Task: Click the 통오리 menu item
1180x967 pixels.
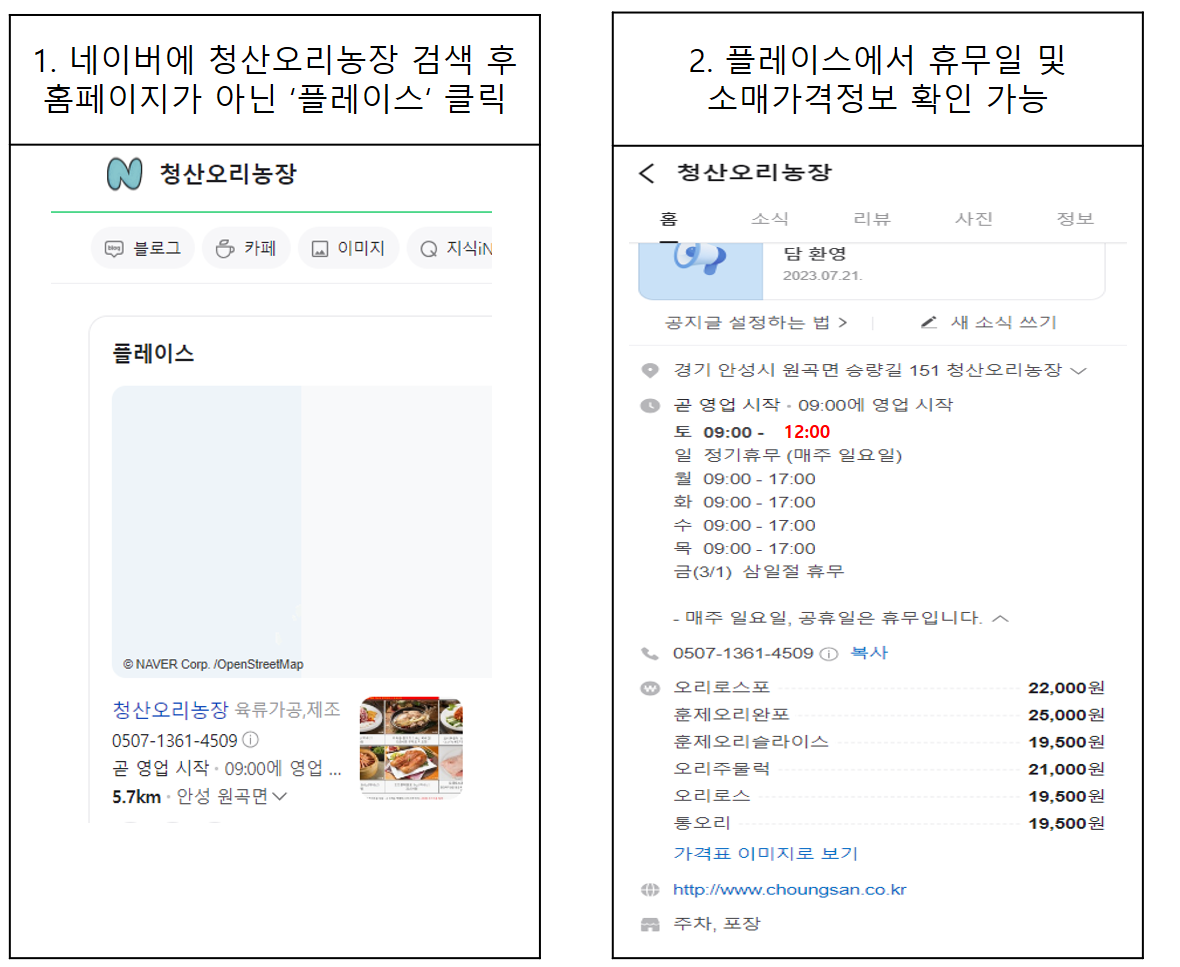Action: [x=701, y=823]
